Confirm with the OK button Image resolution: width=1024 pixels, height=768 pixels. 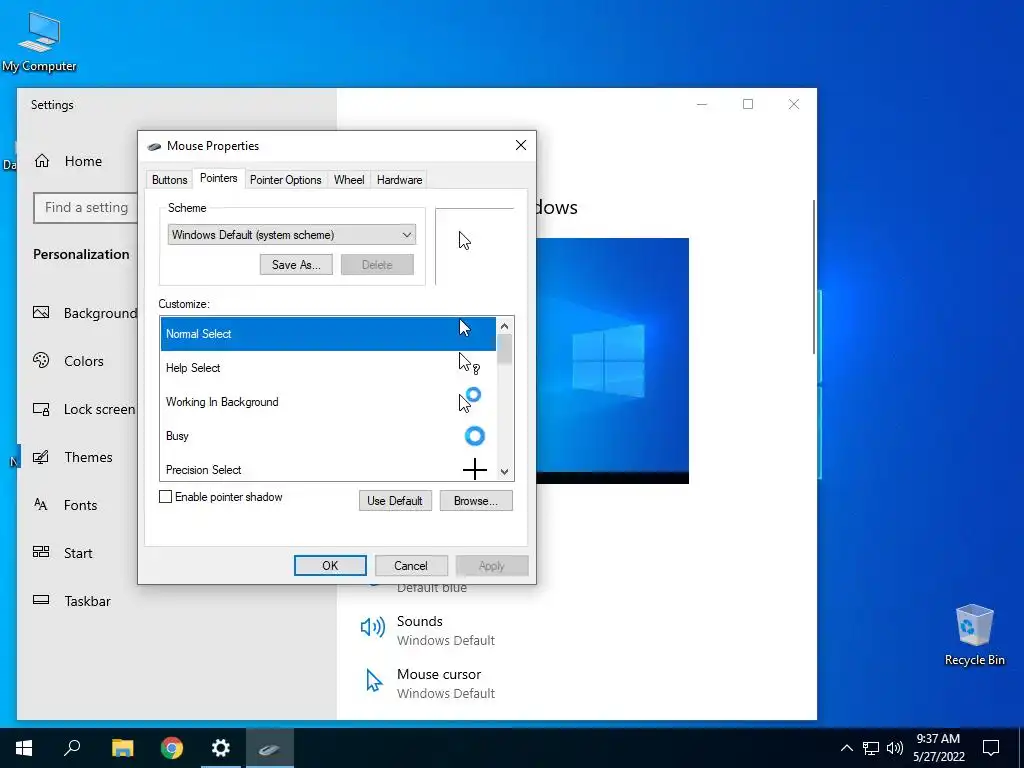pyautogui.click(x=330, y=566)
